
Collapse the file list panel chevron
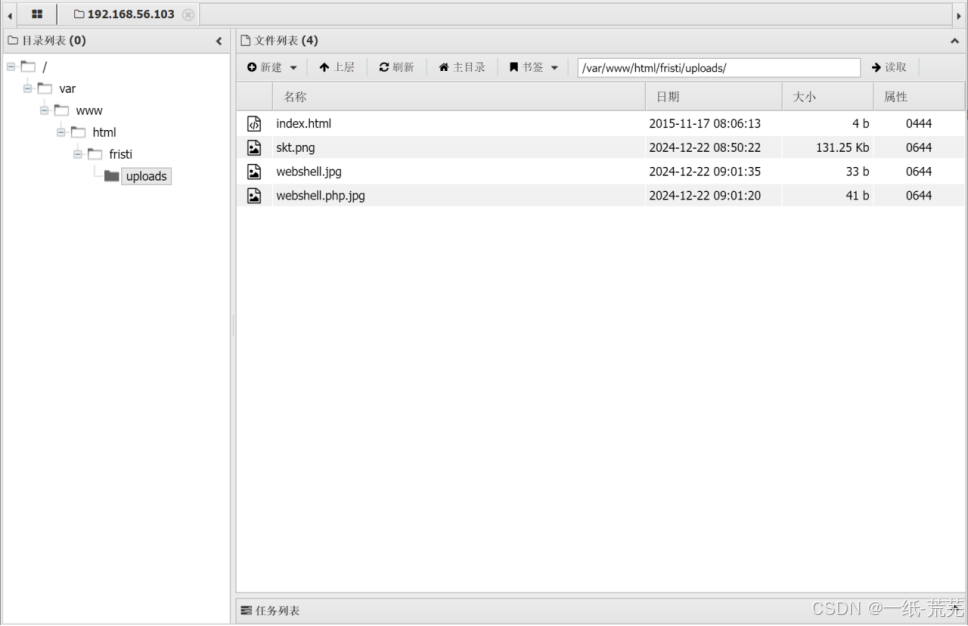[954, 41]
